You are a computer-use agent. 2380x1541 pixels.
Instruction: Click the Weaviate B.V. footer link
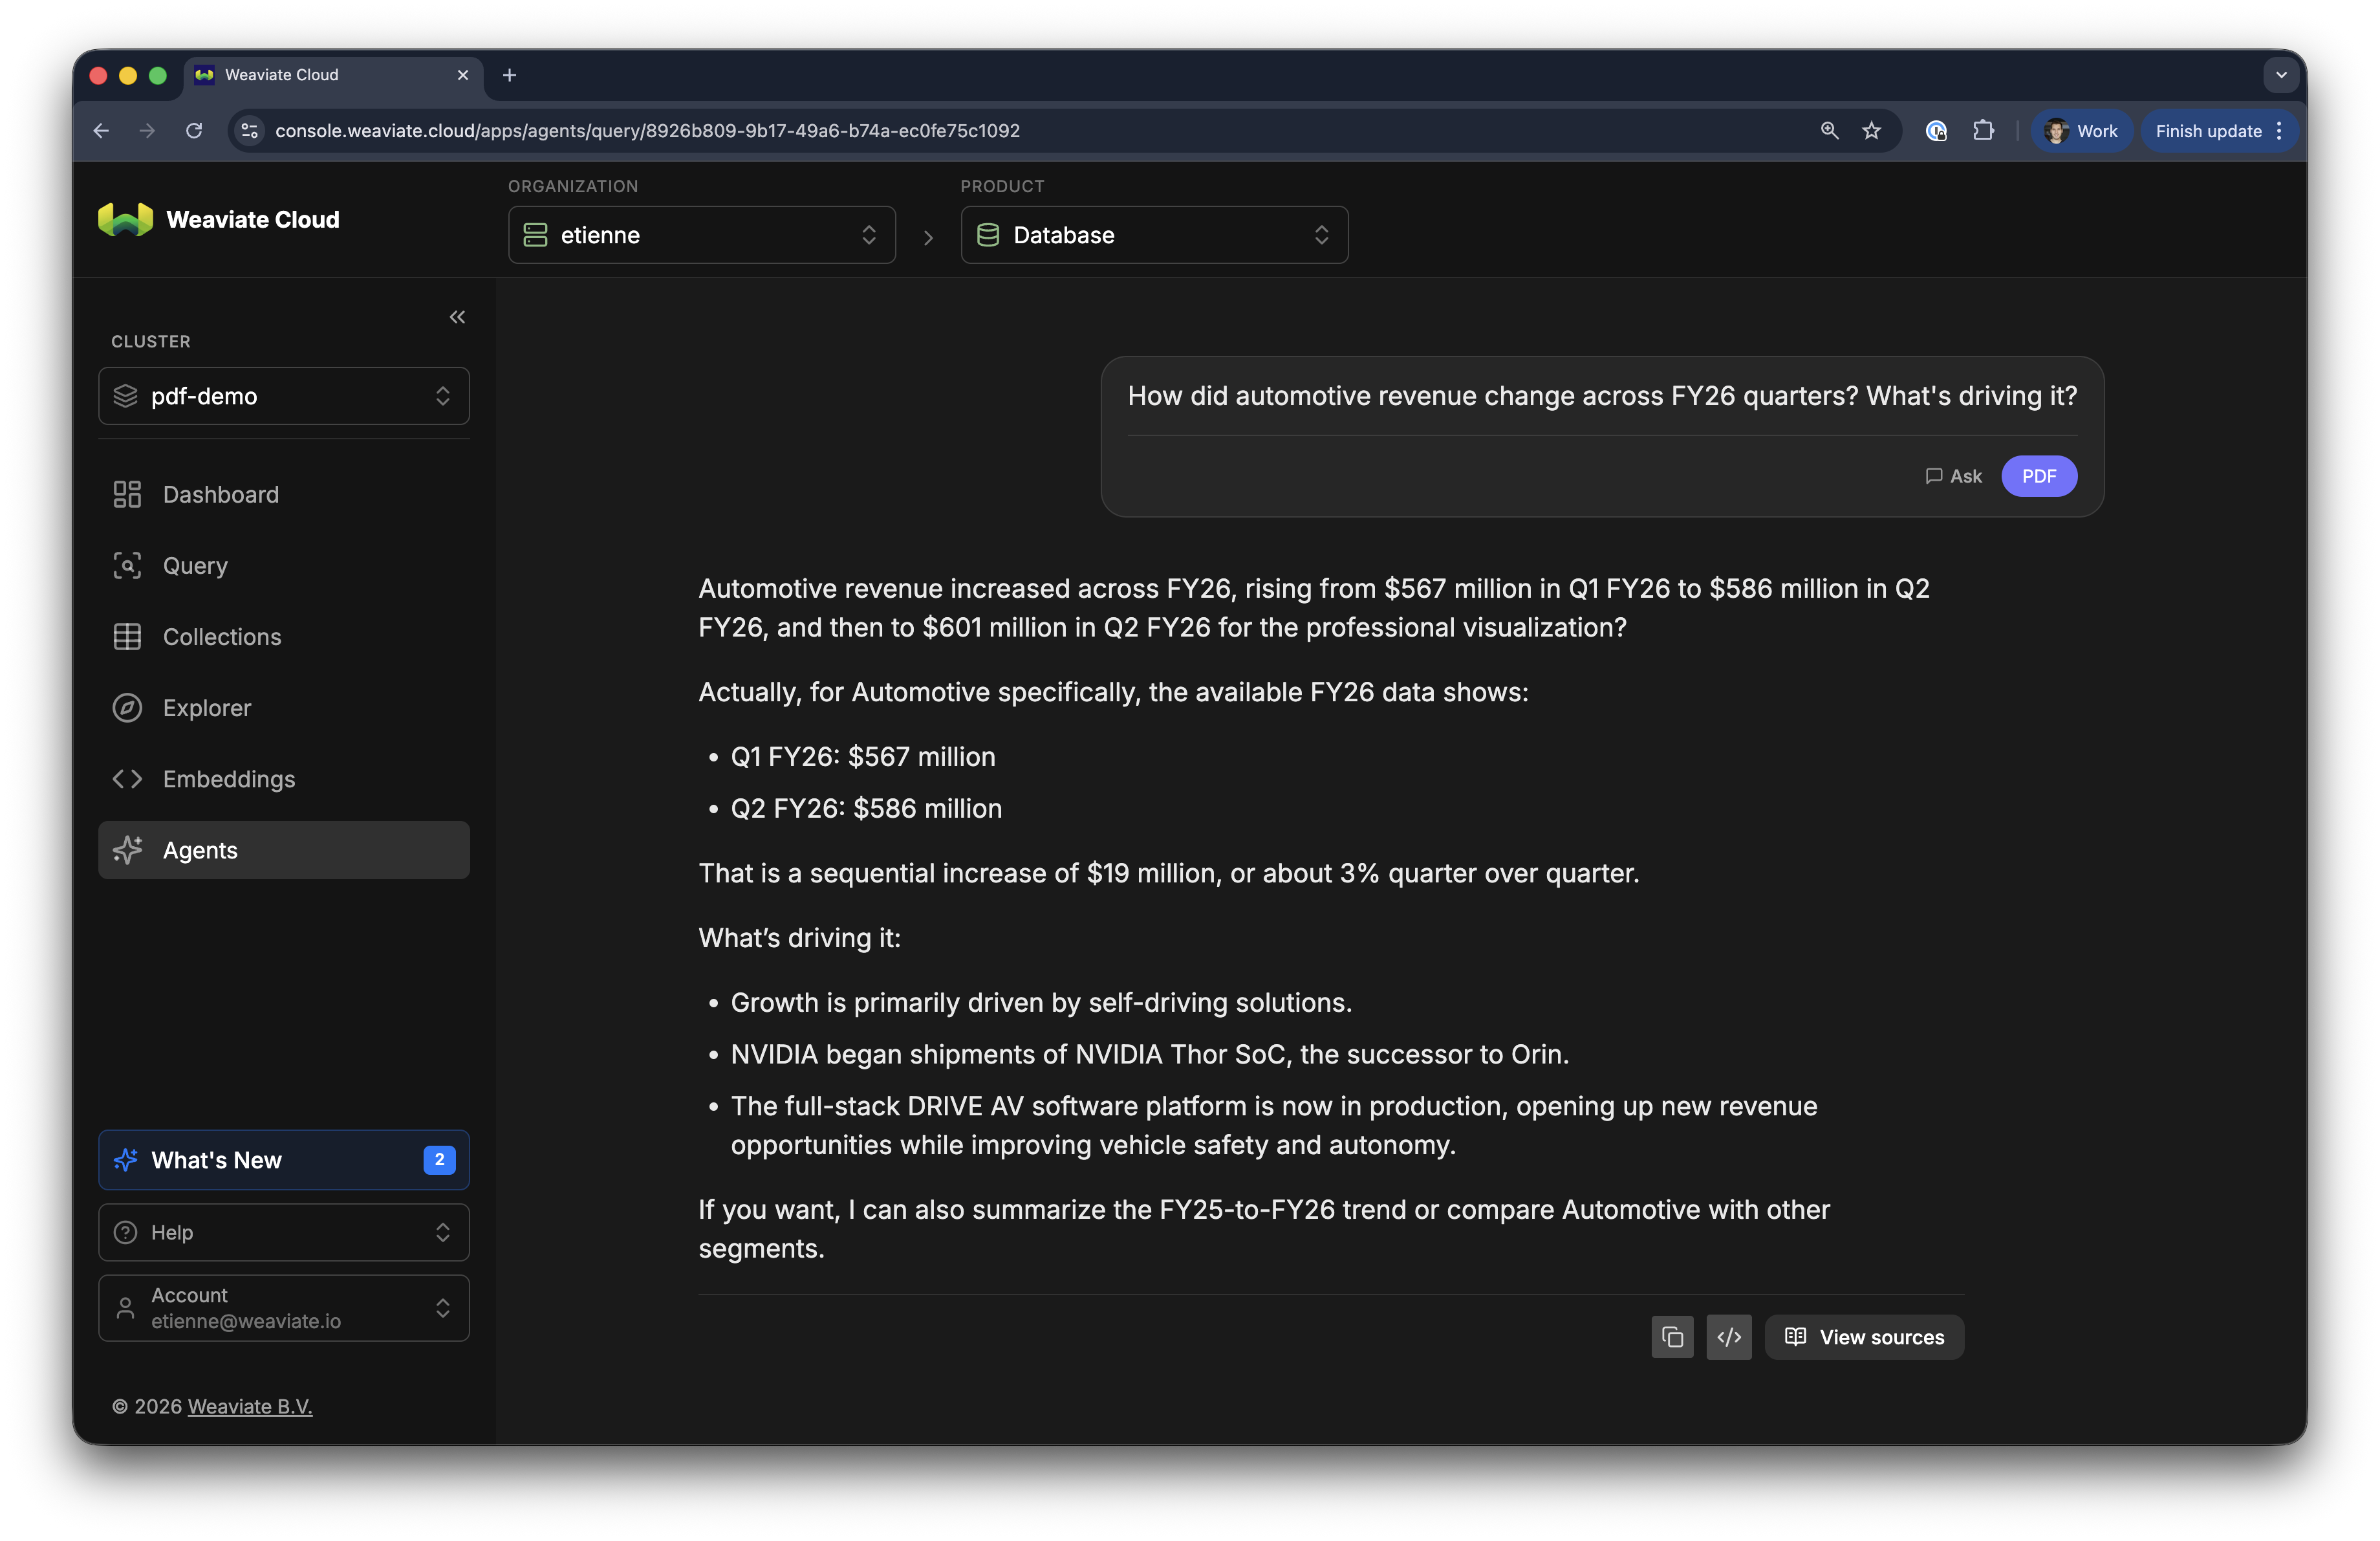pos(250,1406)
